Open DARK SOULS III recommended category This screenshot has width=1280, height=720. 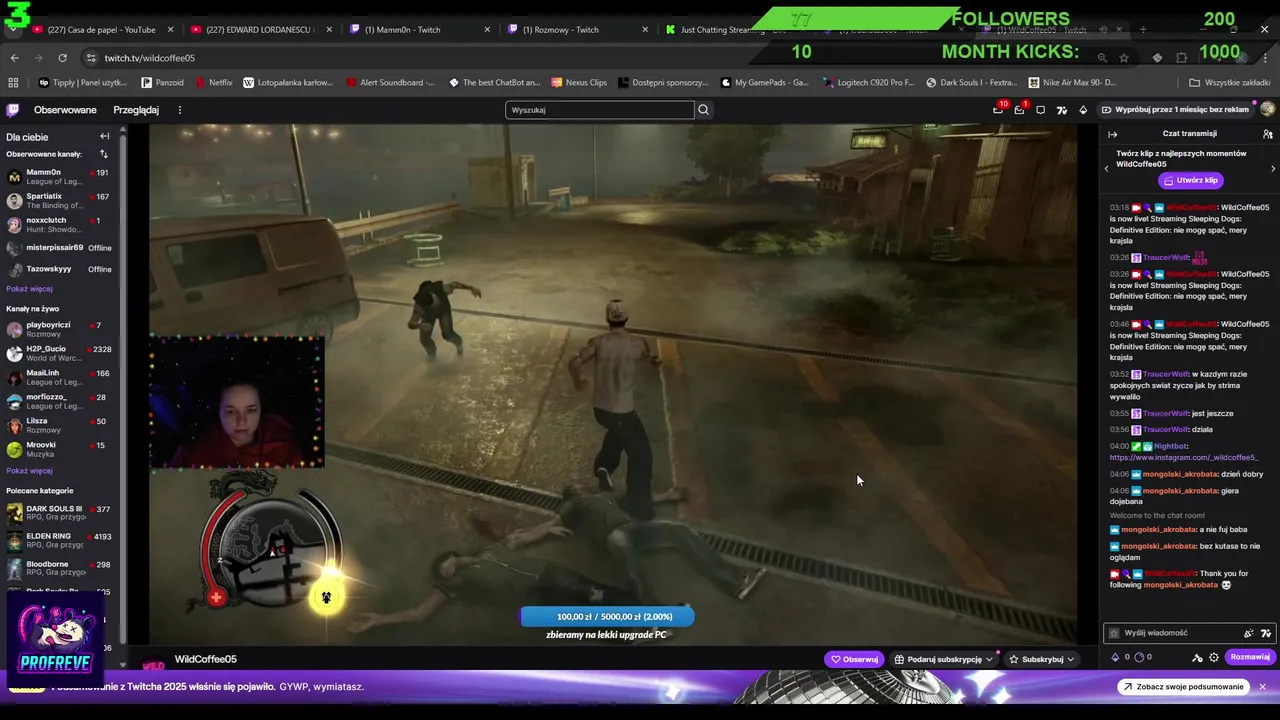59,514
